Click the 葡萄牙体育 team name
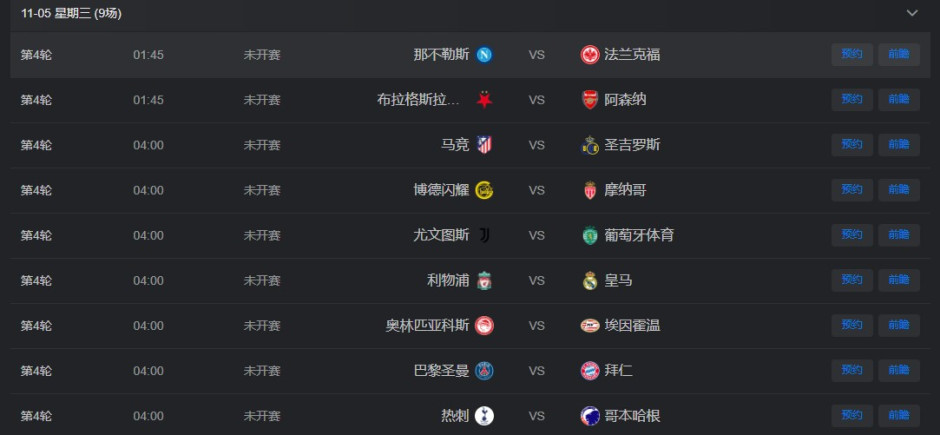 tap(639, 236)
